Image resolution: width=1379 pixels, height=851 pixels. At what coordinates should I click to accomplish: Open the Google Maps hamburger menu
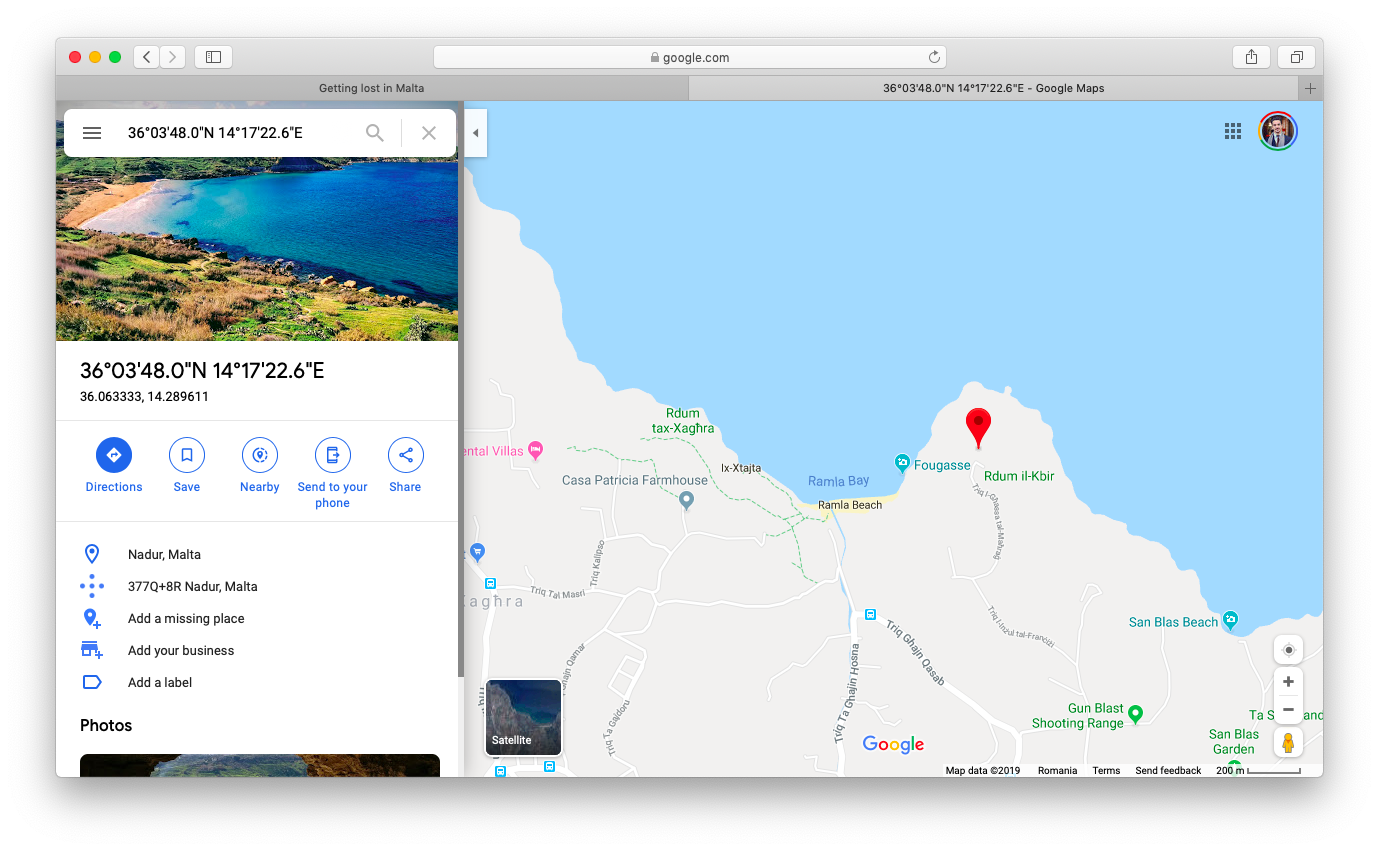(x=92, y=133)
